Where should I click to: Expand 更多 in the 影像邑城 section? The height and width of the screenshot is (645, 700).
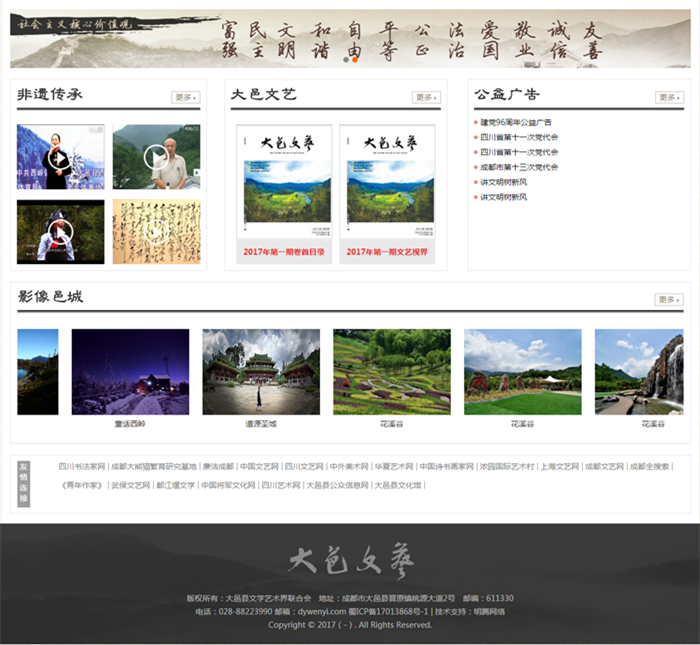[x=669, y=299]
